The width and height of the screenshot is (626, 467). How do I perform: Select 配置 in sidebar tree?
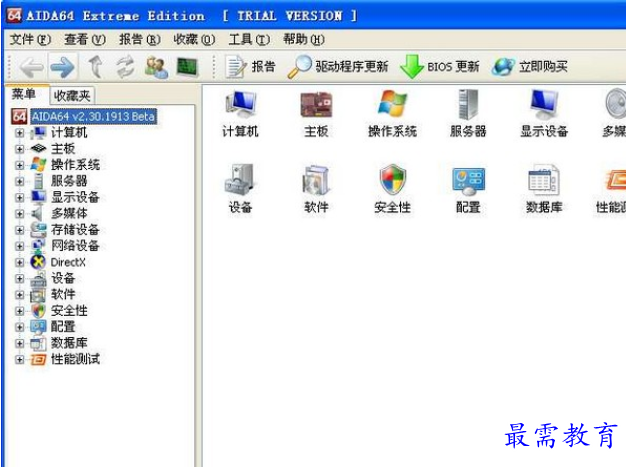(x=63, y=327)
